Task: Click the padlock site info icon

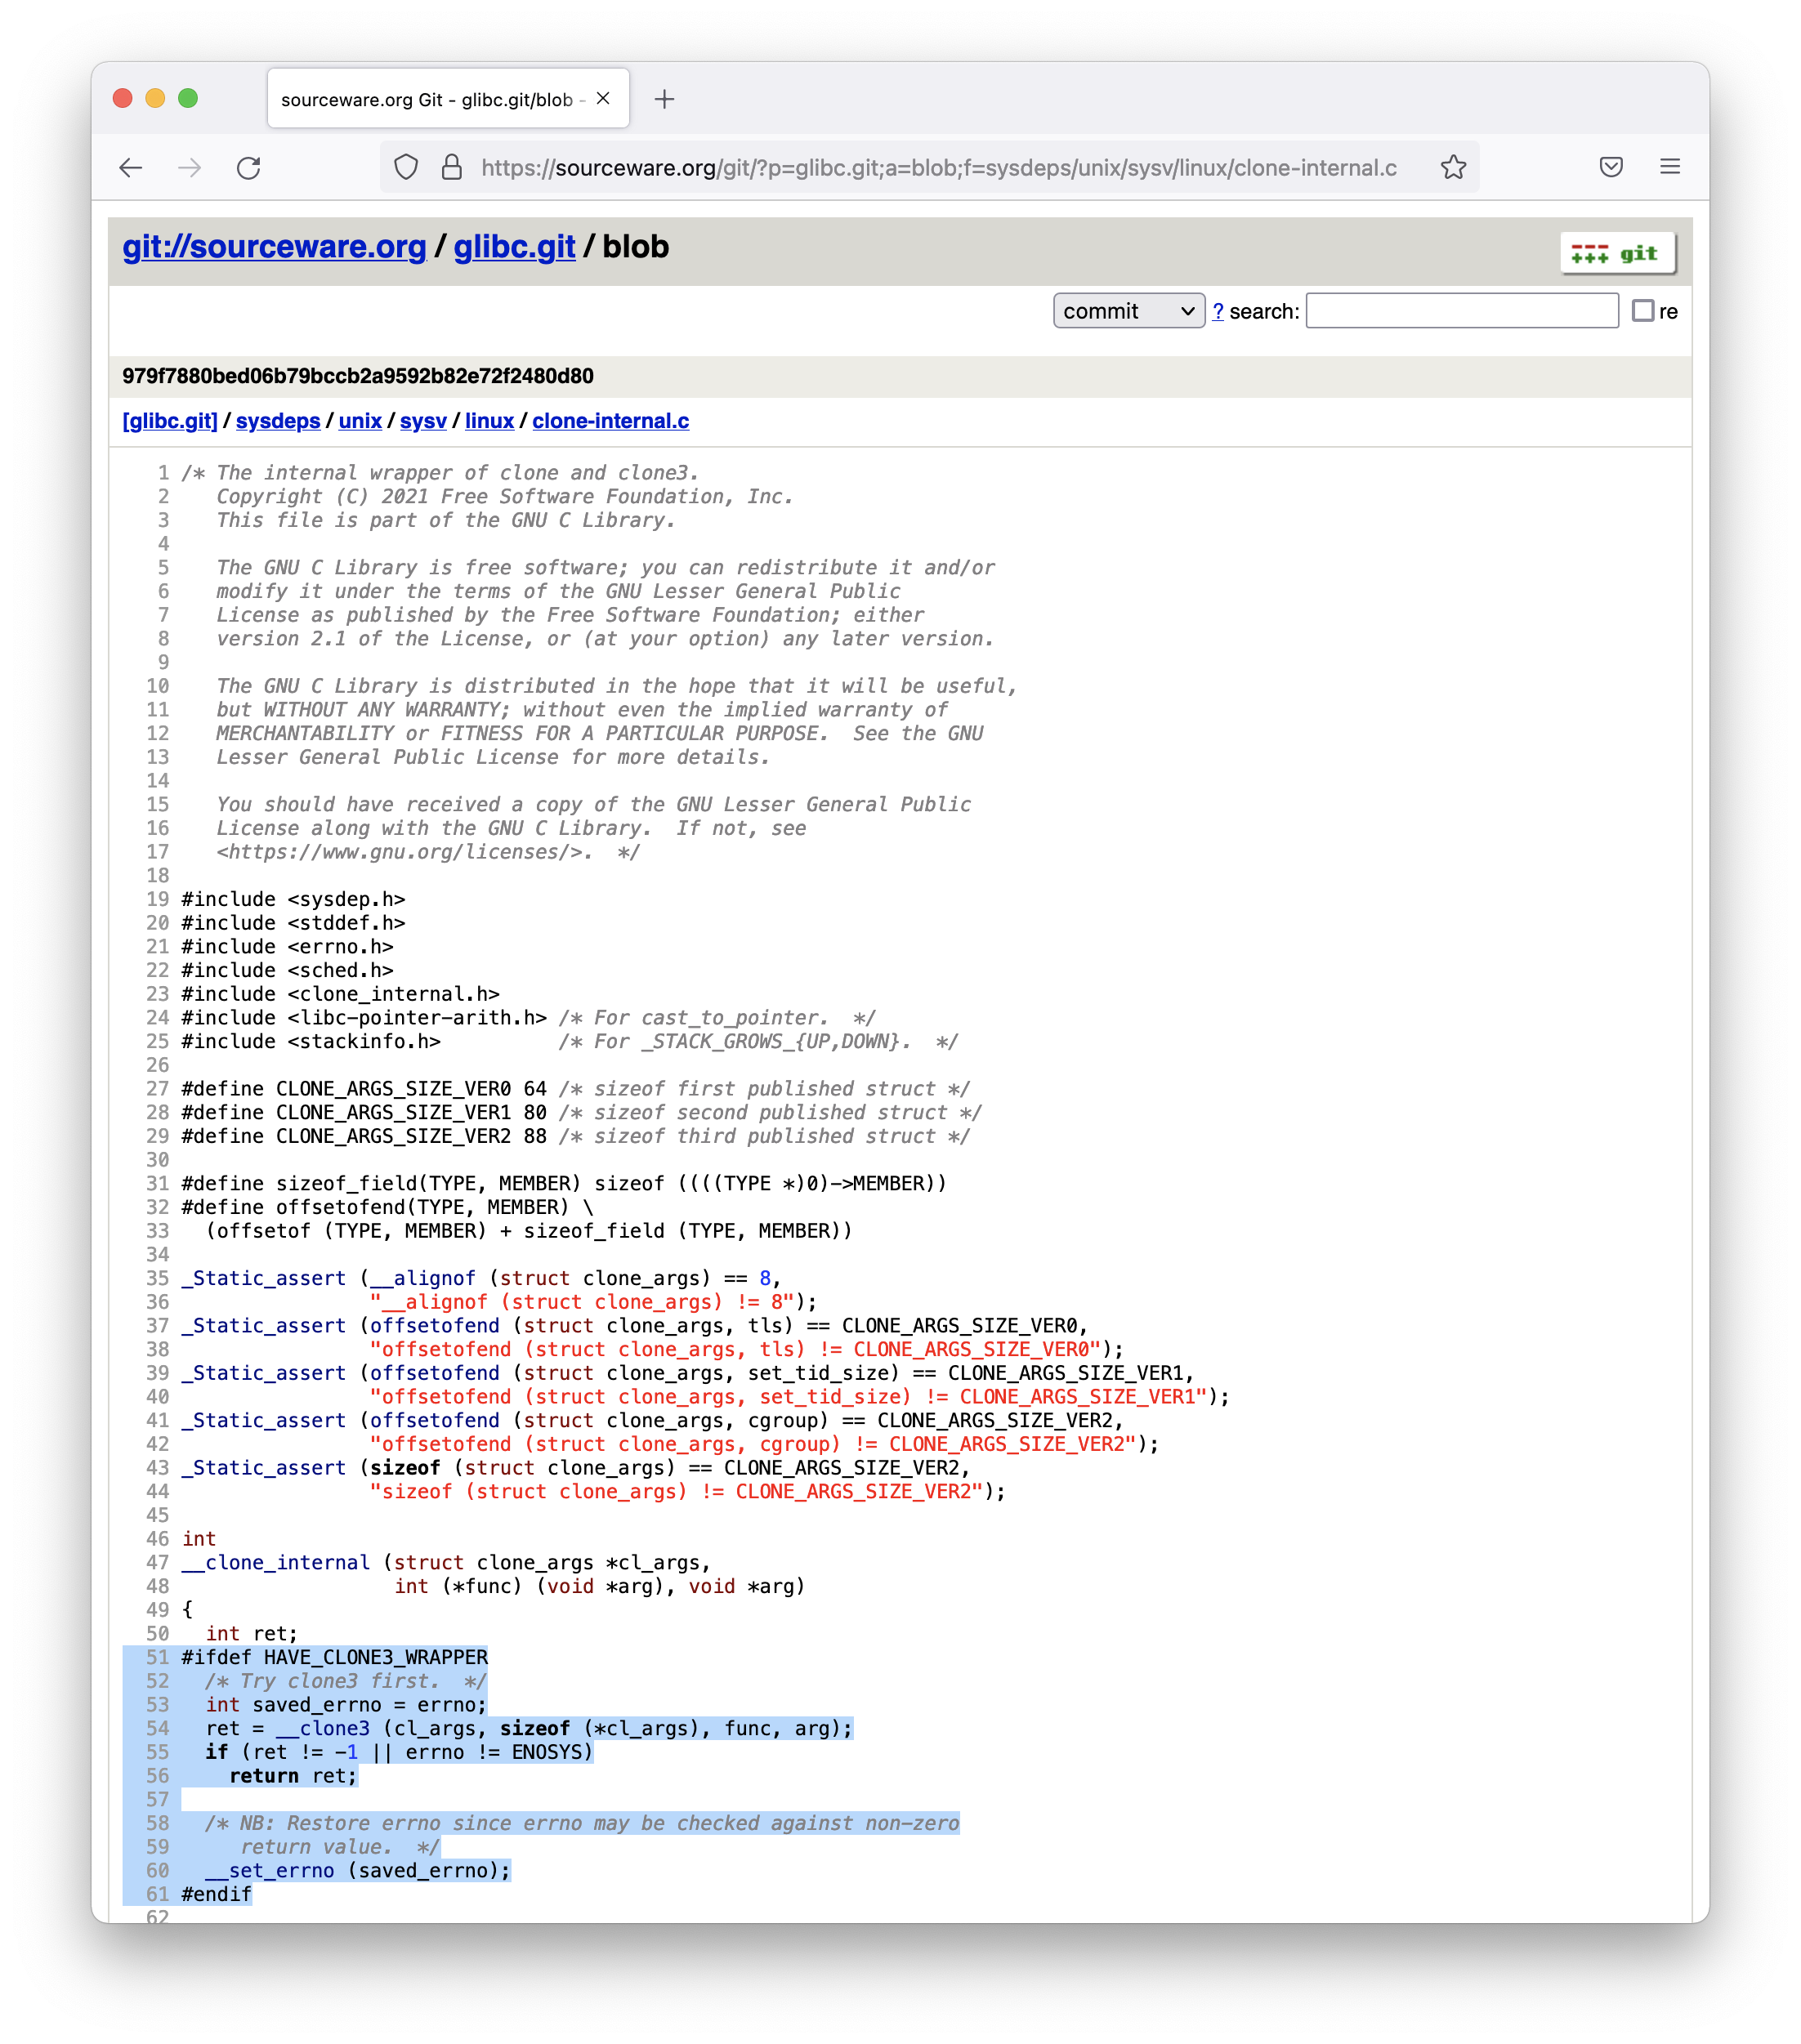Action: click(x=452, y=167)
